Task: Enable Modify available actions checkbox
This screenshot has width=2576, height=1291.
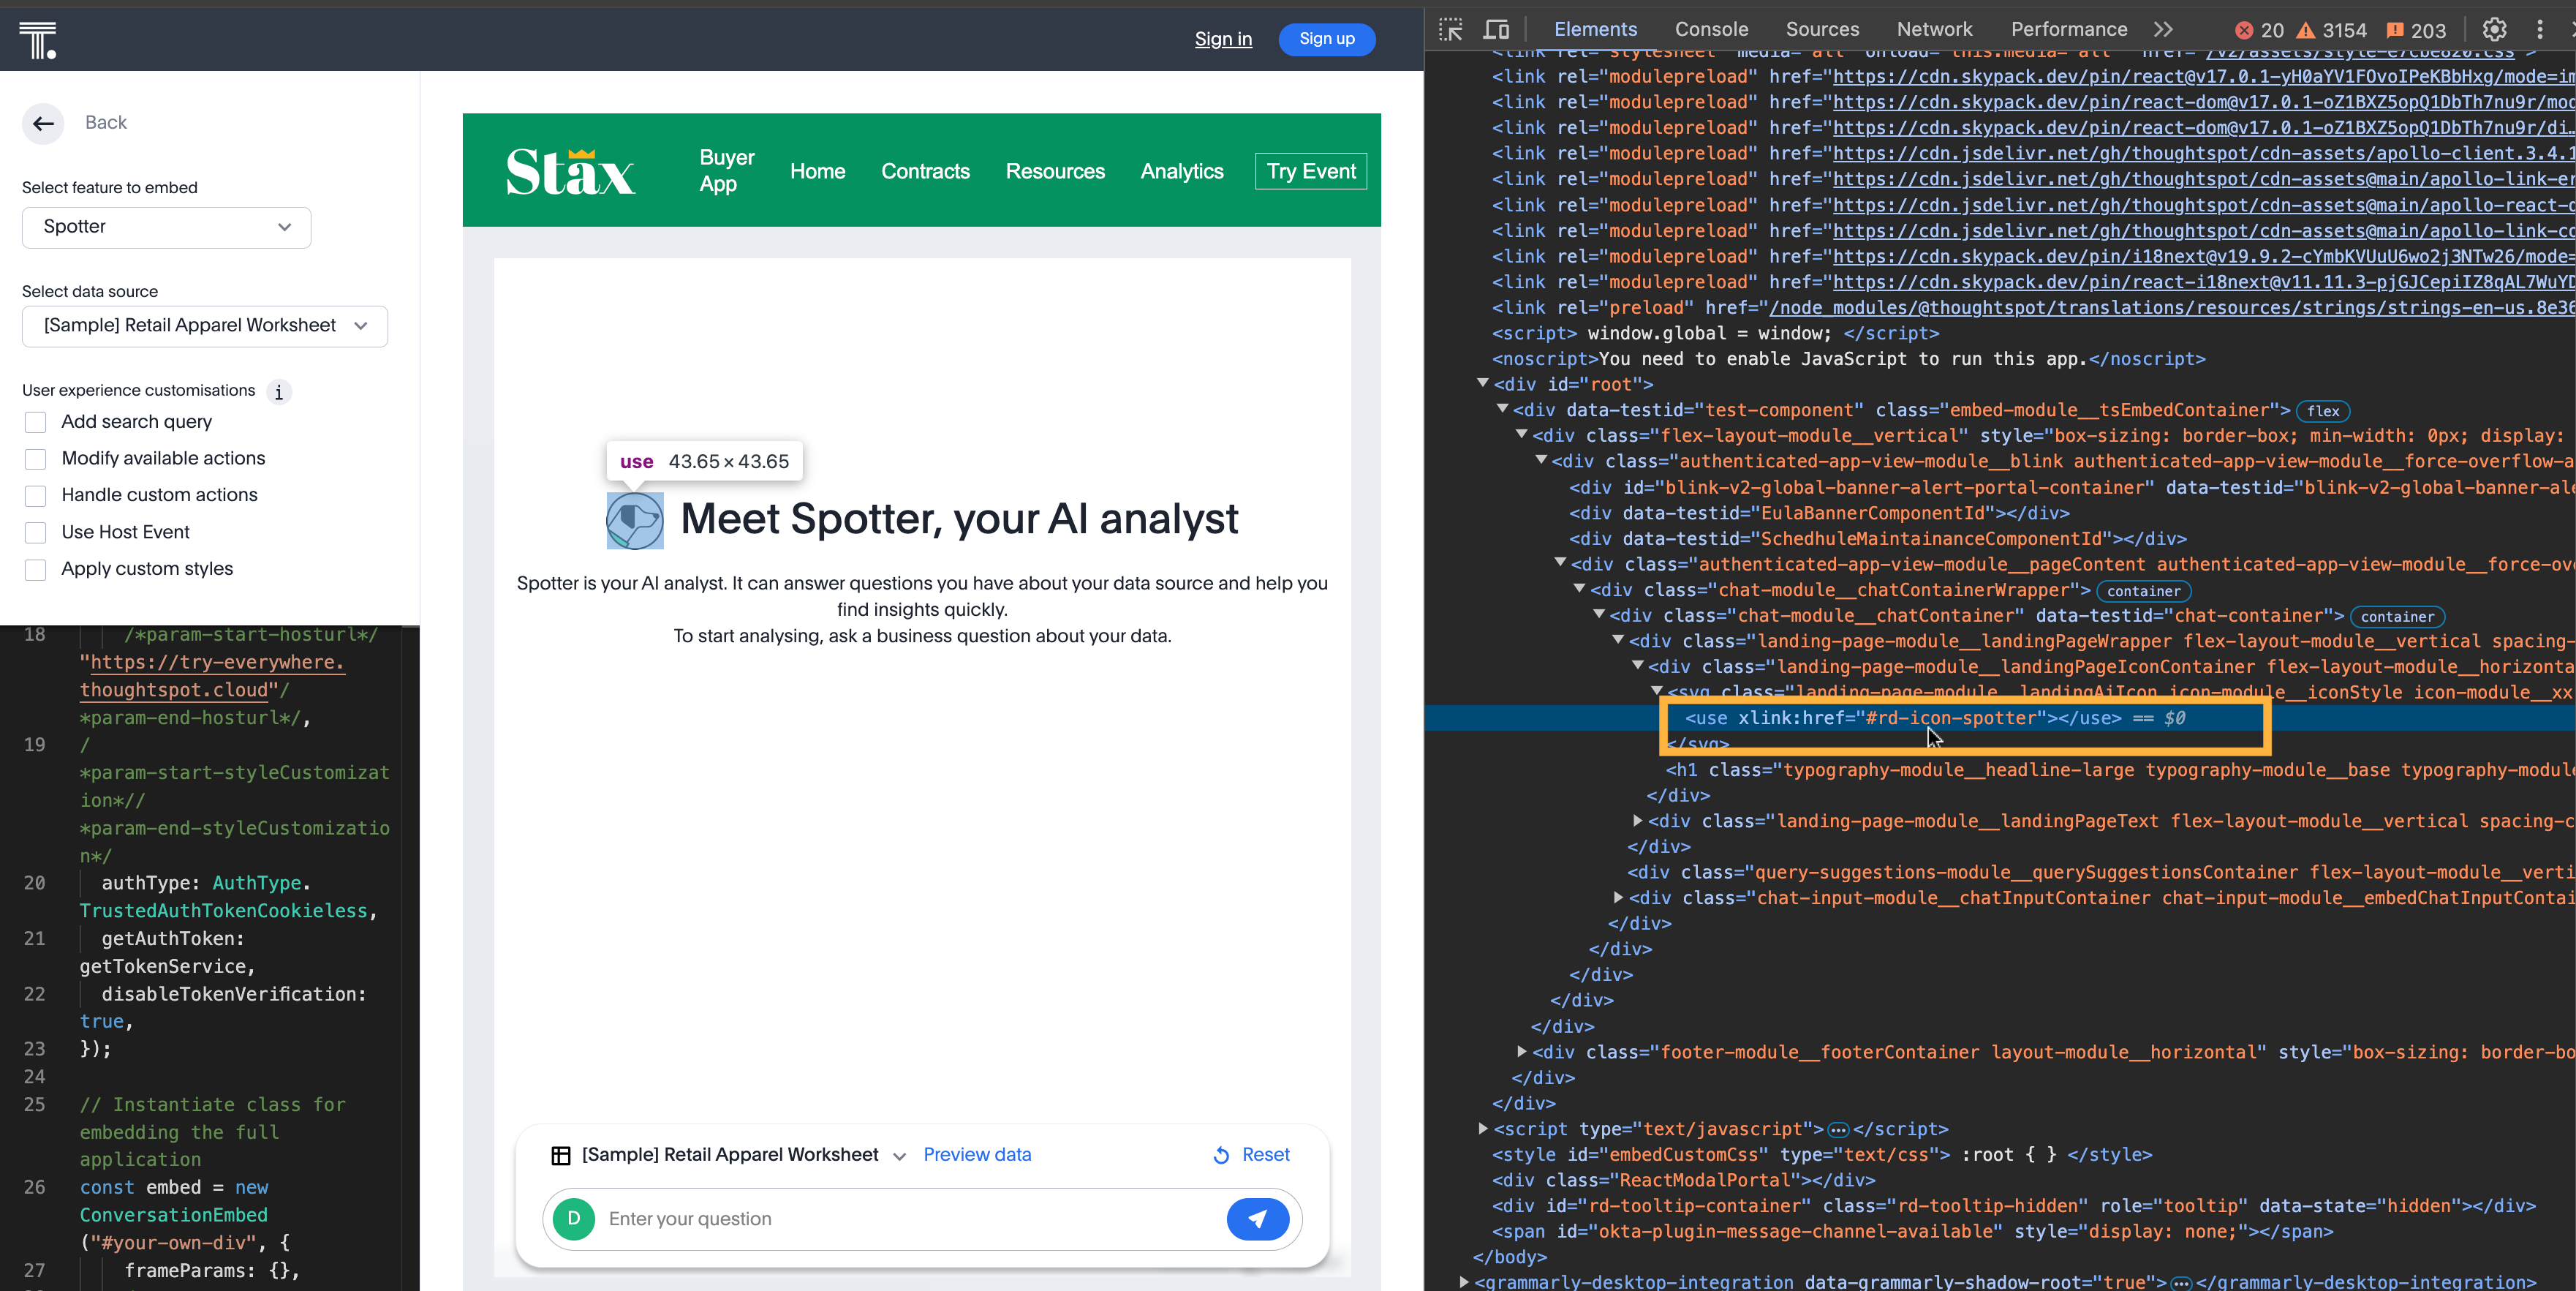Action: [35, 459]
